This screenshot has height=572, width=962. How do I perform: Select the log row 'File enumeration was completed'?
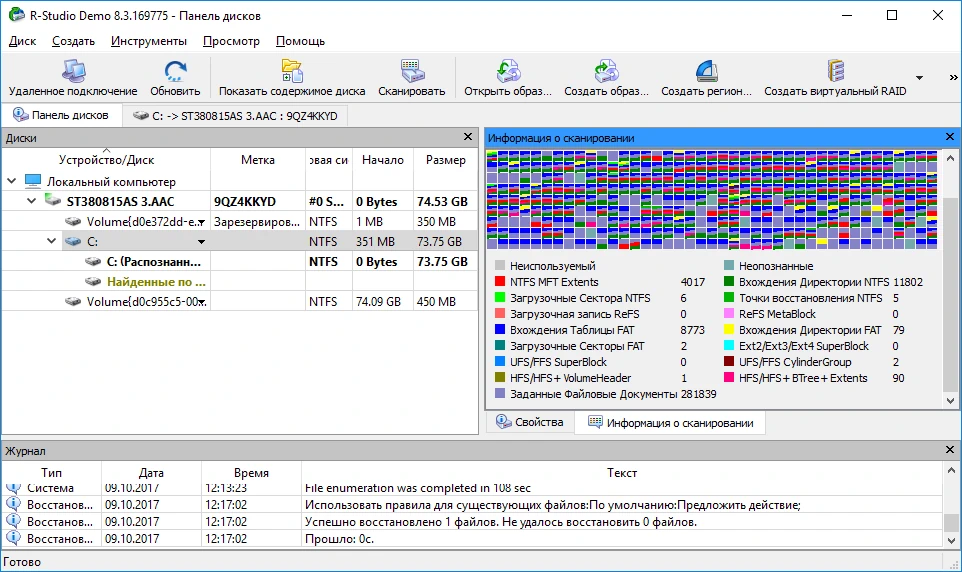click(472, 489)
